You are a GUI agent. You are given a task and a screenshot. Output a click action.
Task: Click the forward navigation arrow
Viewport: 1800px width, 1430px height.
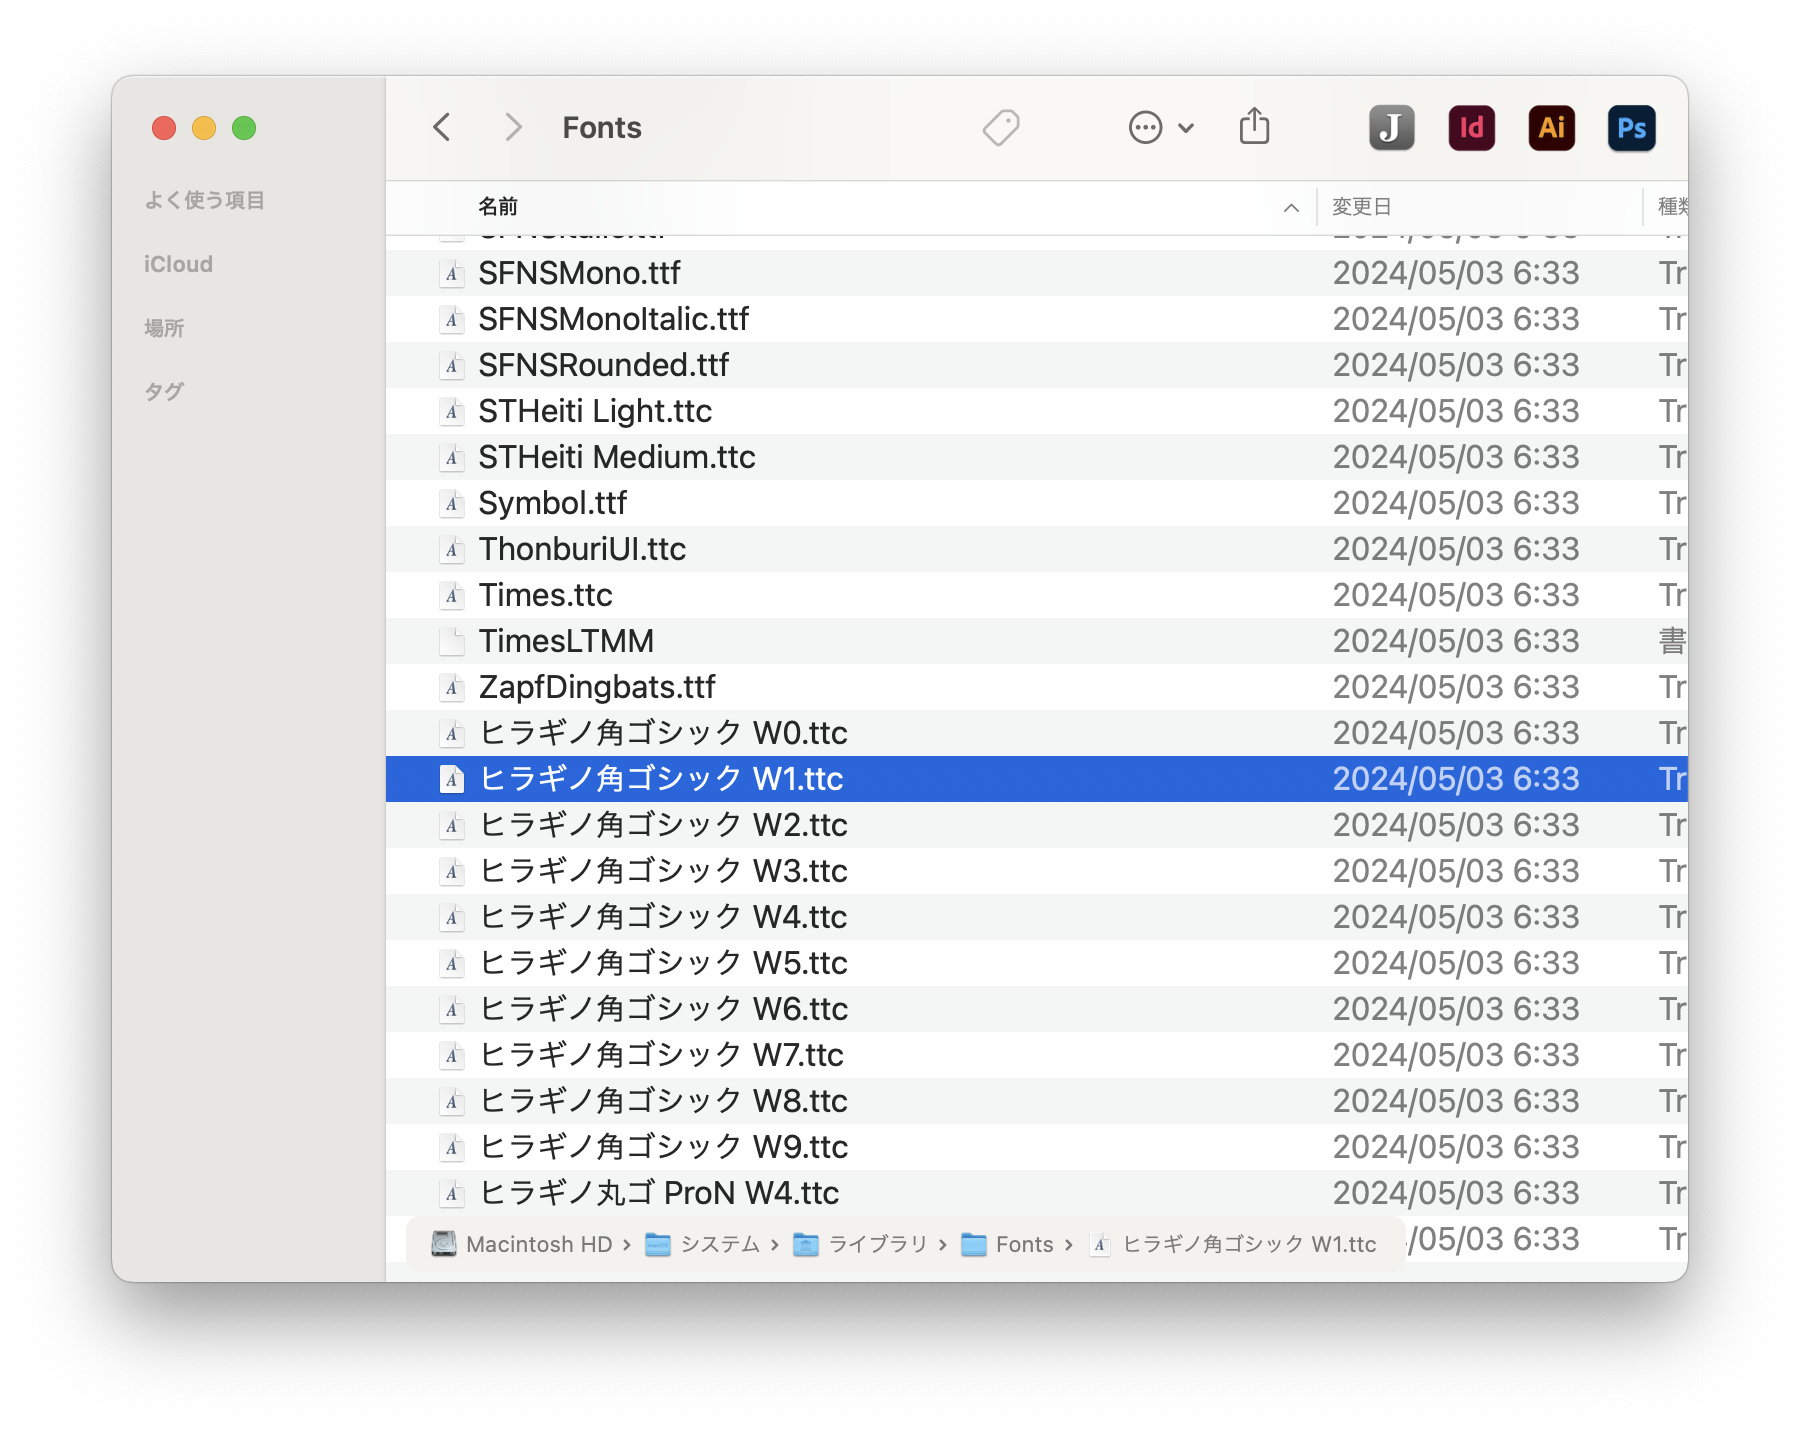[x=513, y=127]
